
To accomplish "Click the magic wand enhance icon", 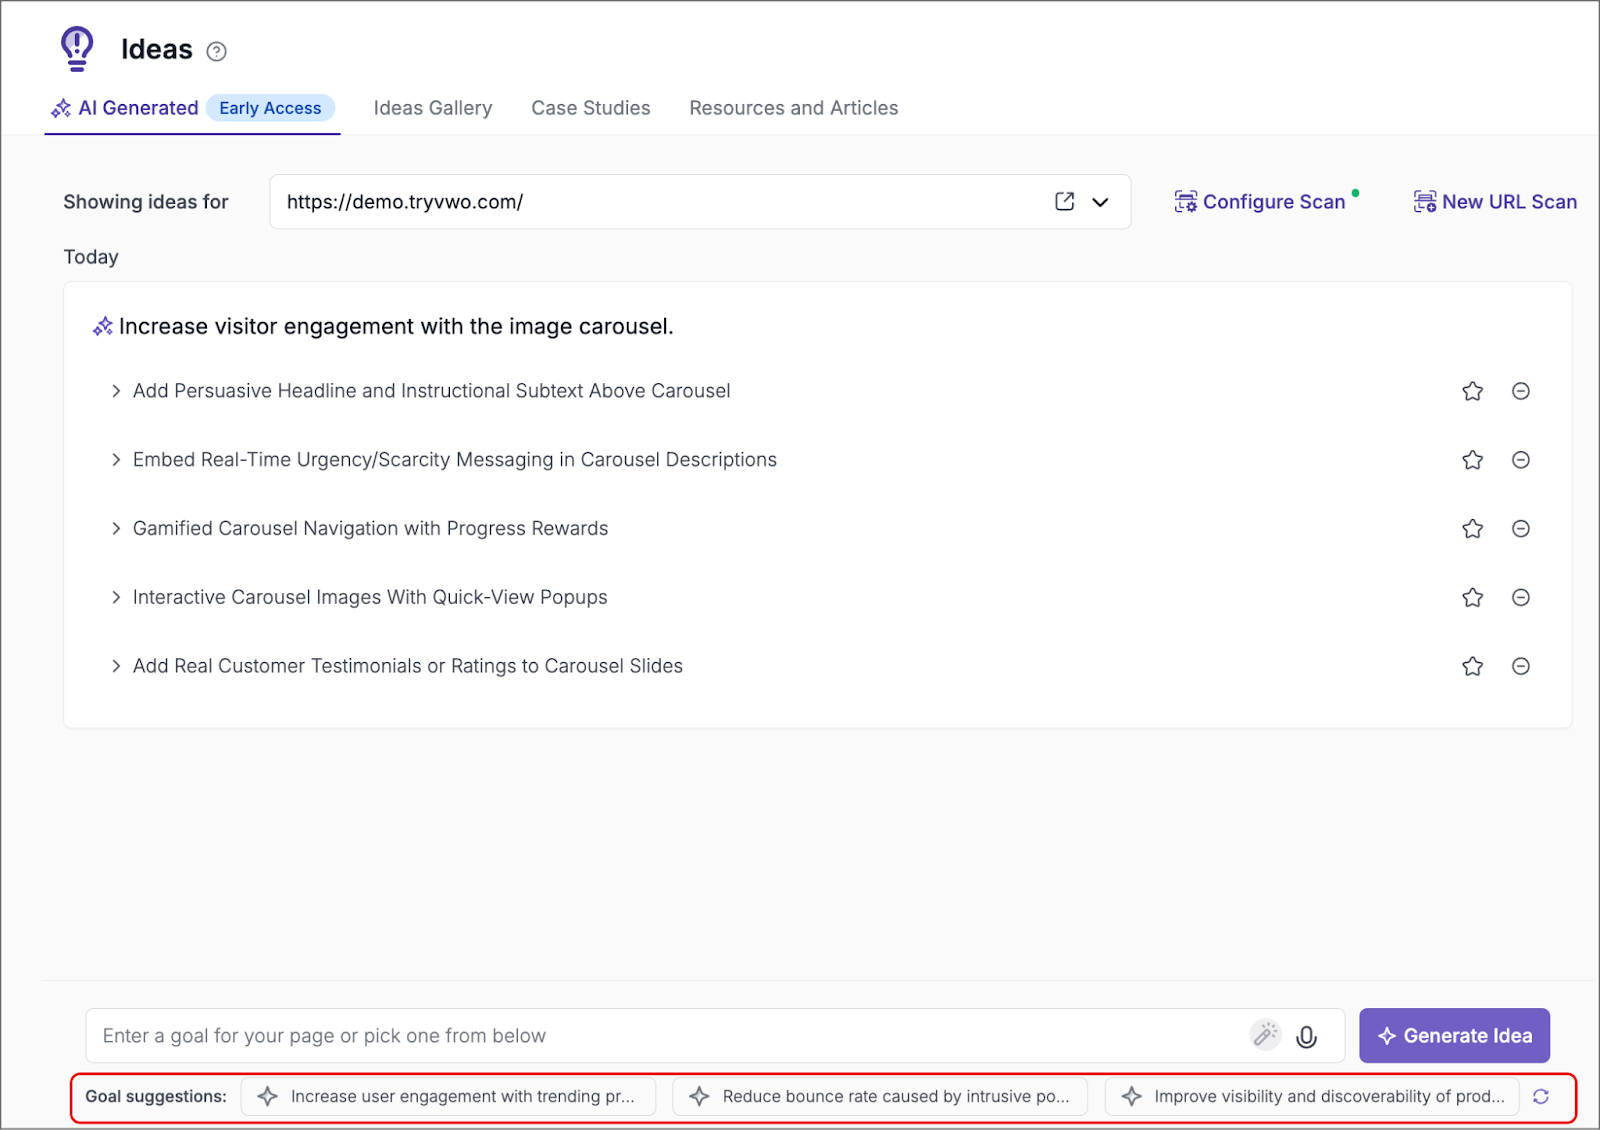I will tap(1266, 1034).
